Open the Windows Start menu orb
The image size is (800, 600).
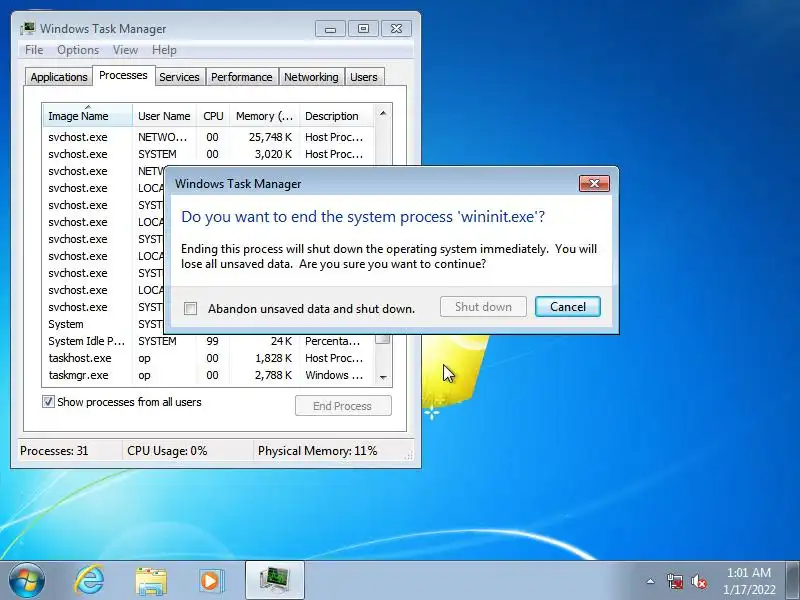(x=27, y=581)
